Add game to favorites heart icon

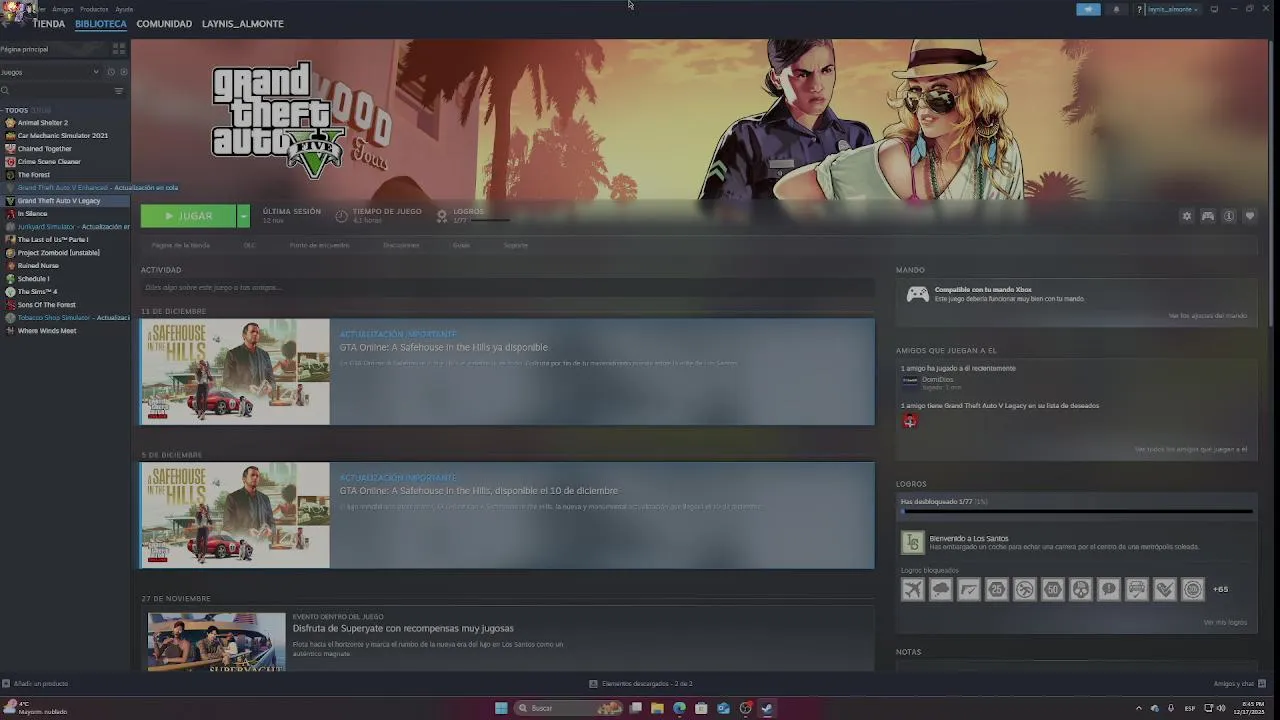(x=1250, y=216)
